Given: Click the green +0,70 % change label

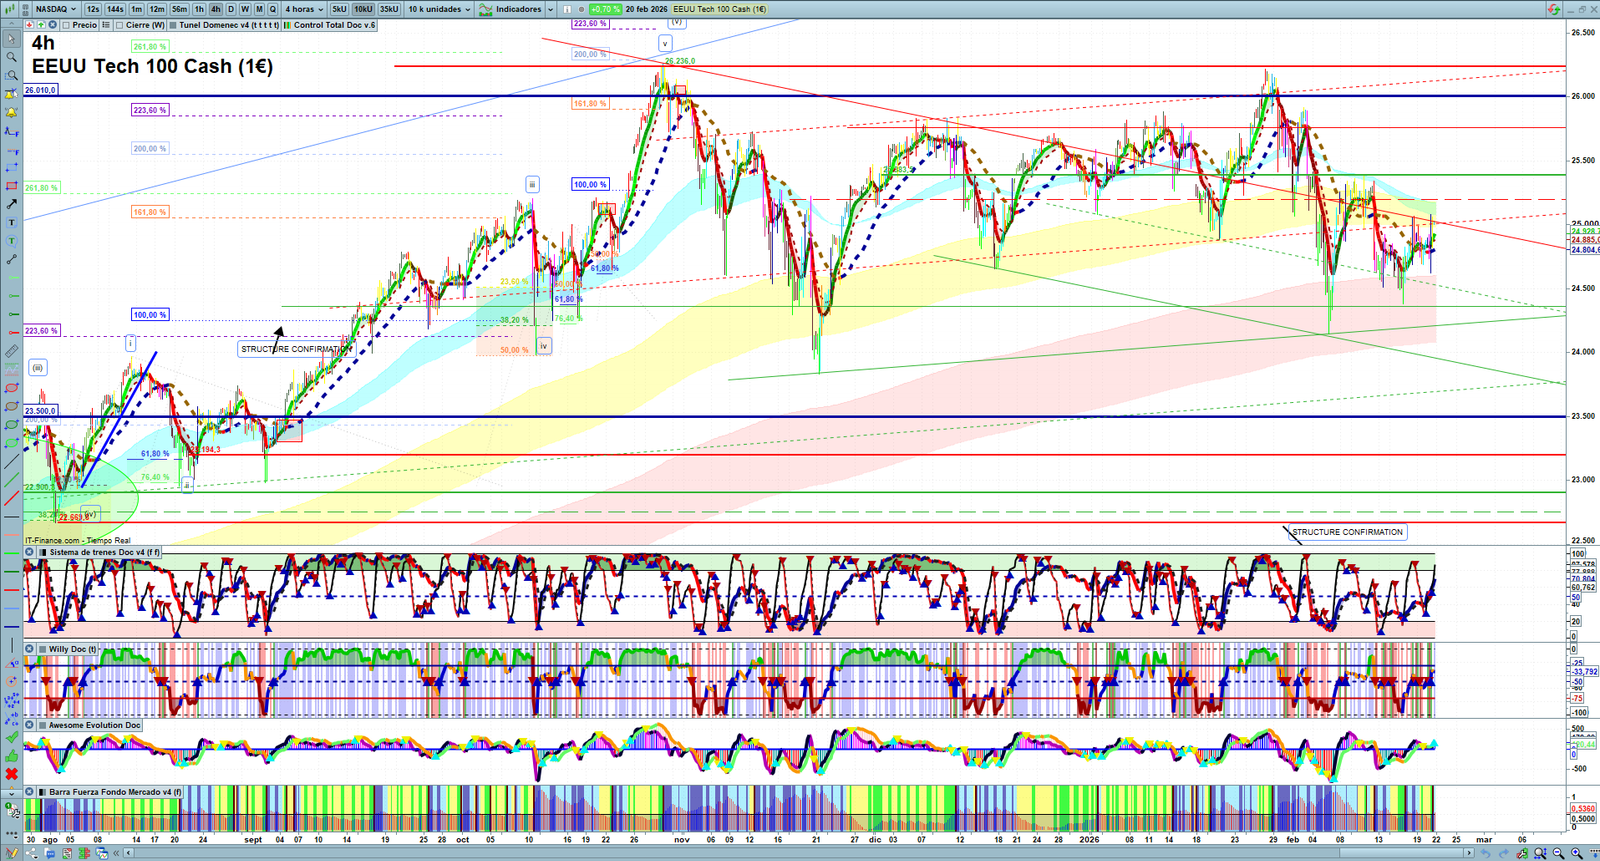Looking at the screenshot, I should point(605,9).
